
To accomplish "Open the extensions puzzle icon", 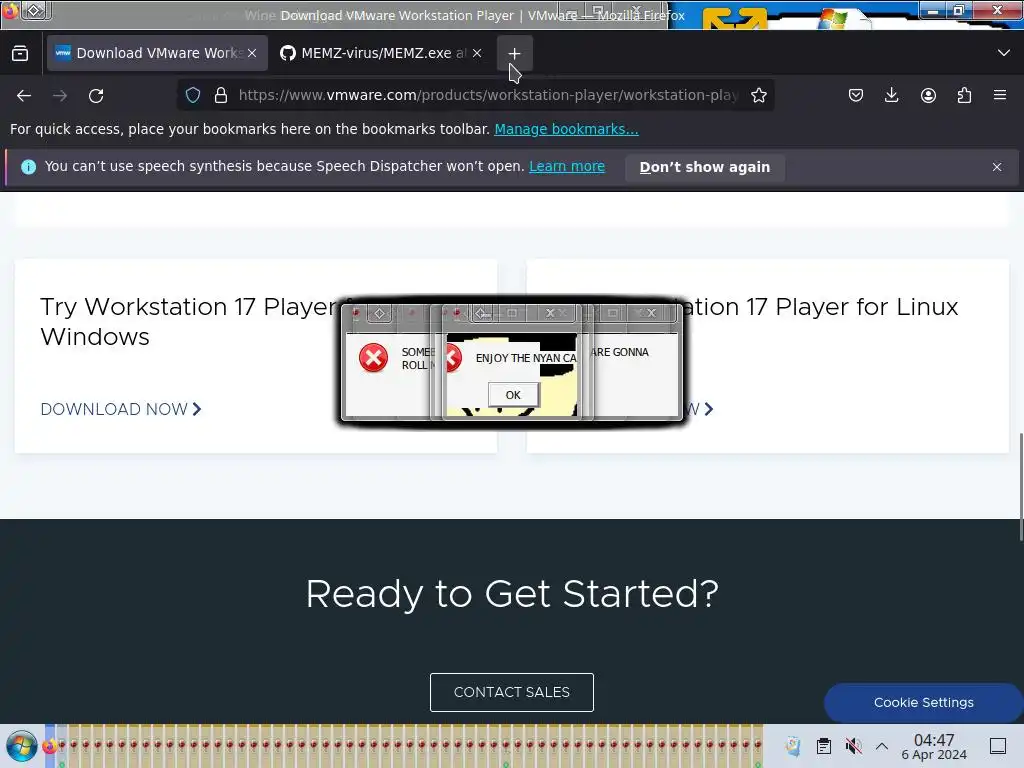I will (964, 95).
